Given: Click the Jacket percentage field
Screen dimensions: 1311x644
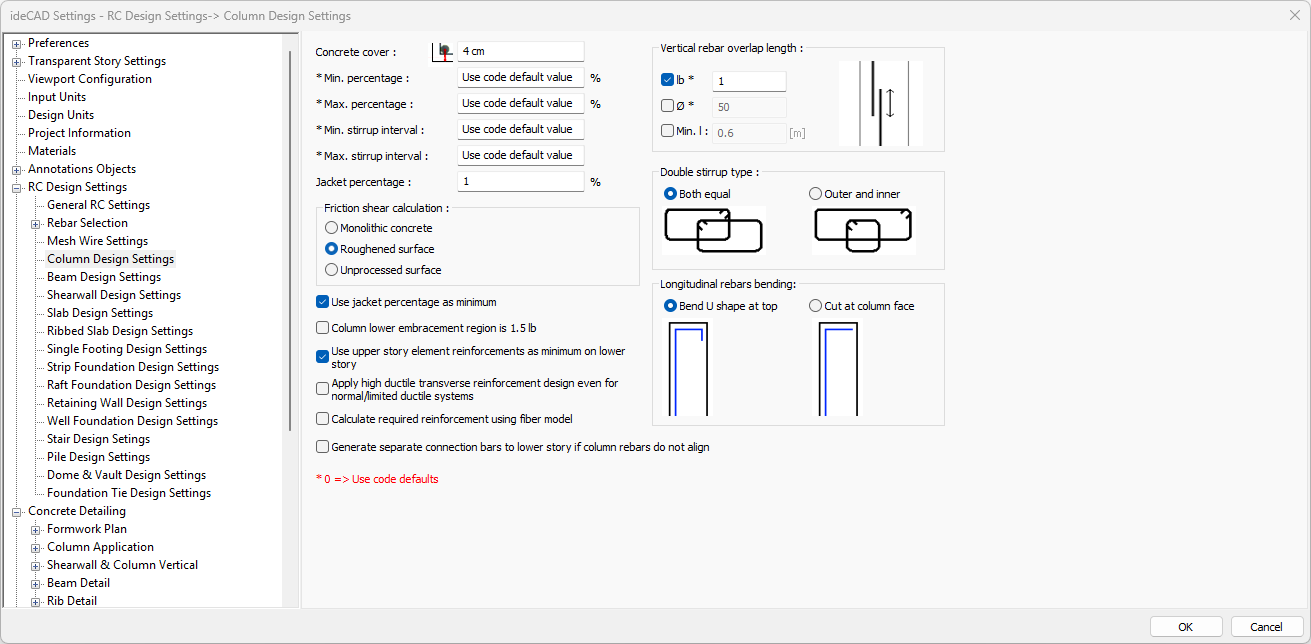Looking at the screenshot, I should point(520,182).
